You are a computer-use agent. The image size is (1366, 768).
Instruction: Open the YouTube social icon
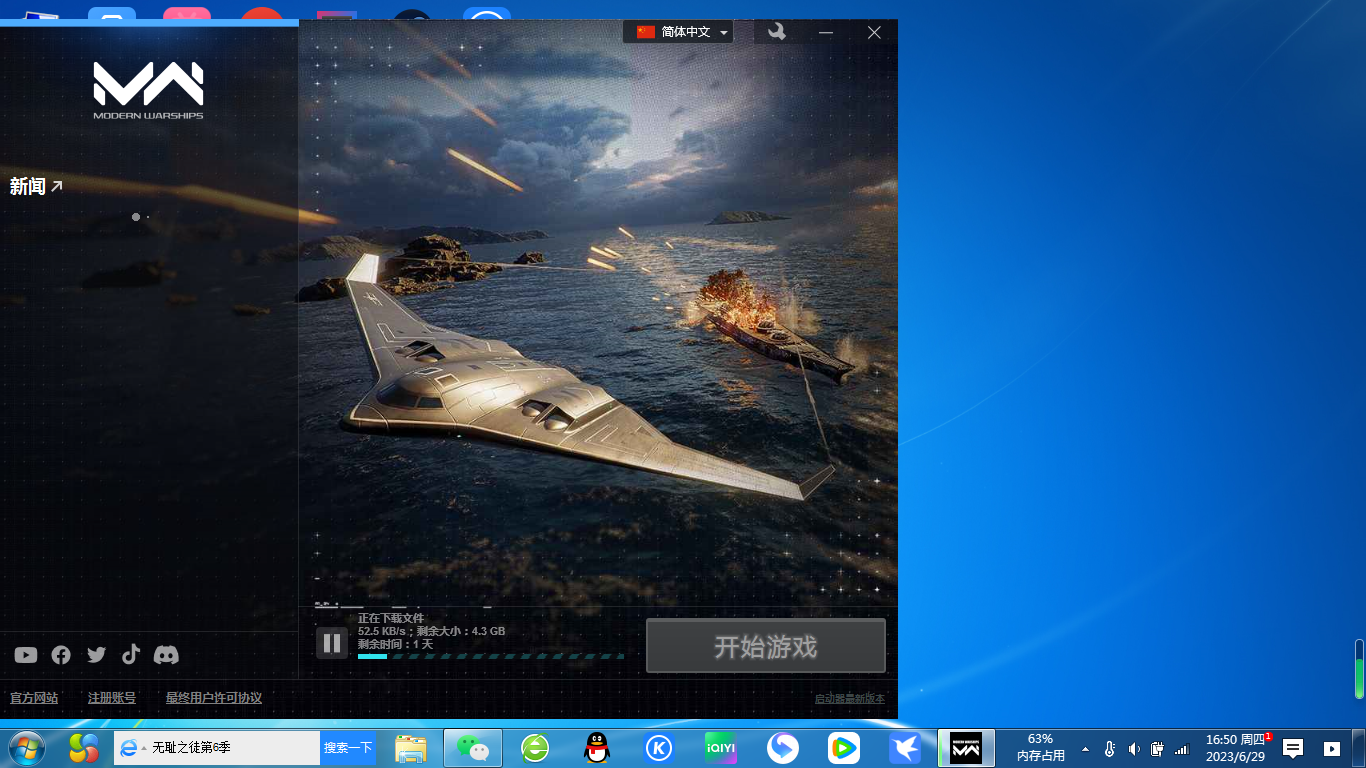(x=26, y=655)
